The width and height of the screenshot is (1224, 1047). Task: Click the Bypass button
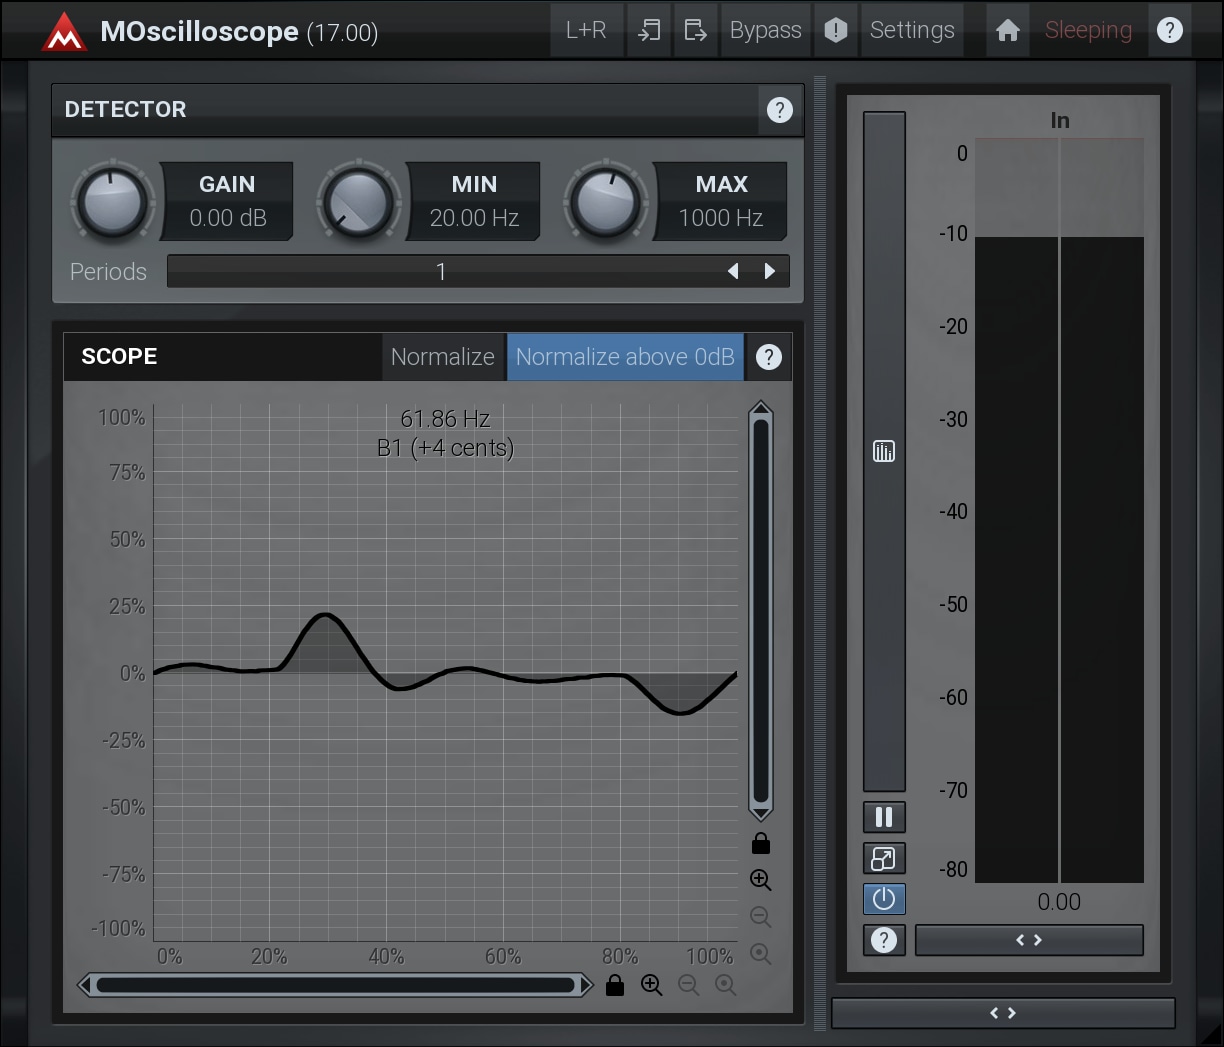point(765,31)
